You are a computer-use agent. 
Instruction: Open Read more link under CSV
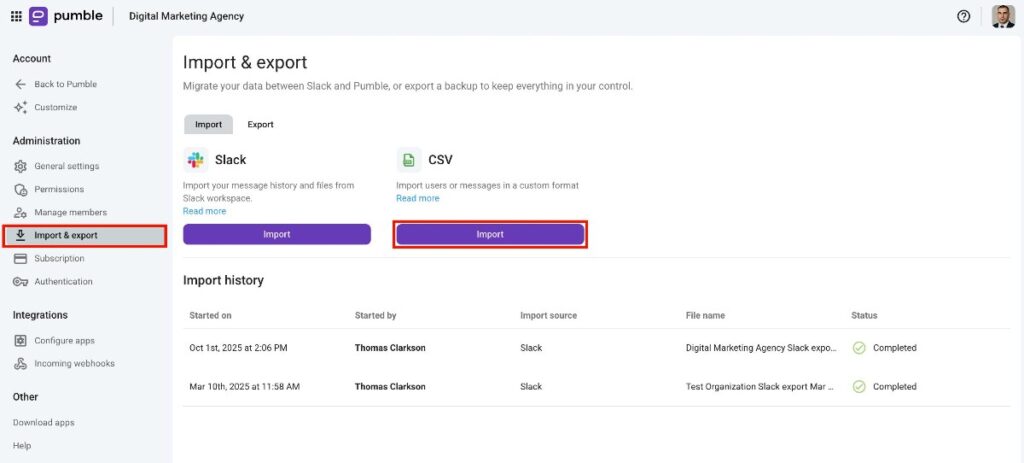click(x=417, y=198)
